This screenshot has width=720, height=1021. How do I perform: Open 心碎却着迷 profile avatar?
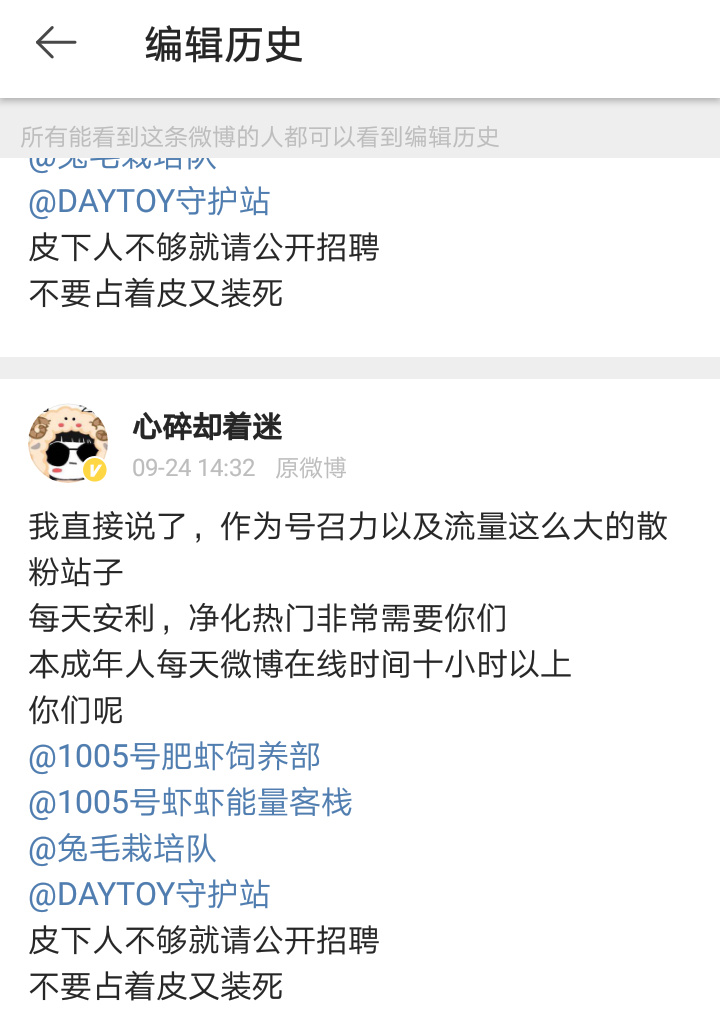tap(68, 443)
